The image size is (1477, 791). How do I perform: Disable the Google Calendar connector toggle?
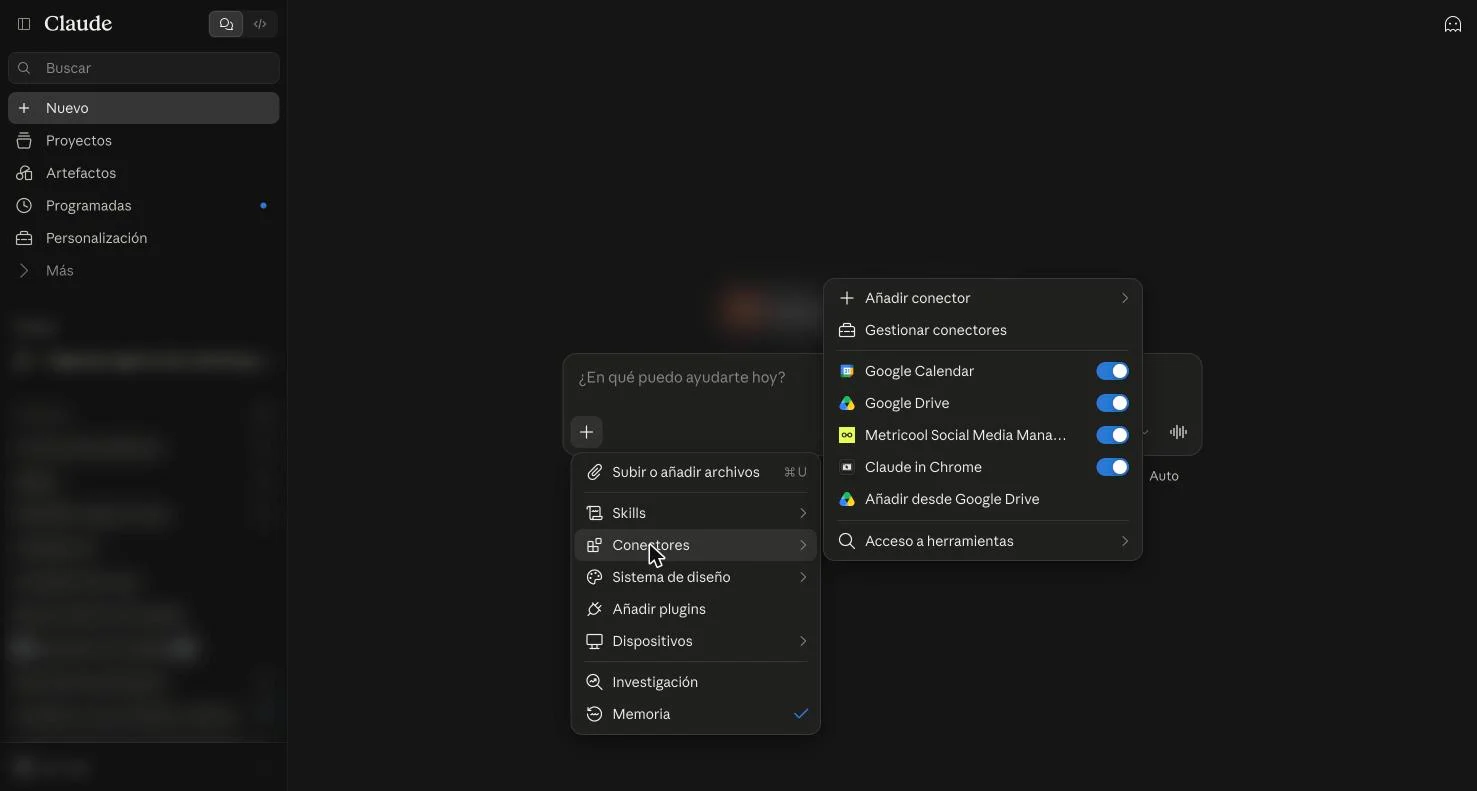pyautogui.click(x=1112, y=371)
